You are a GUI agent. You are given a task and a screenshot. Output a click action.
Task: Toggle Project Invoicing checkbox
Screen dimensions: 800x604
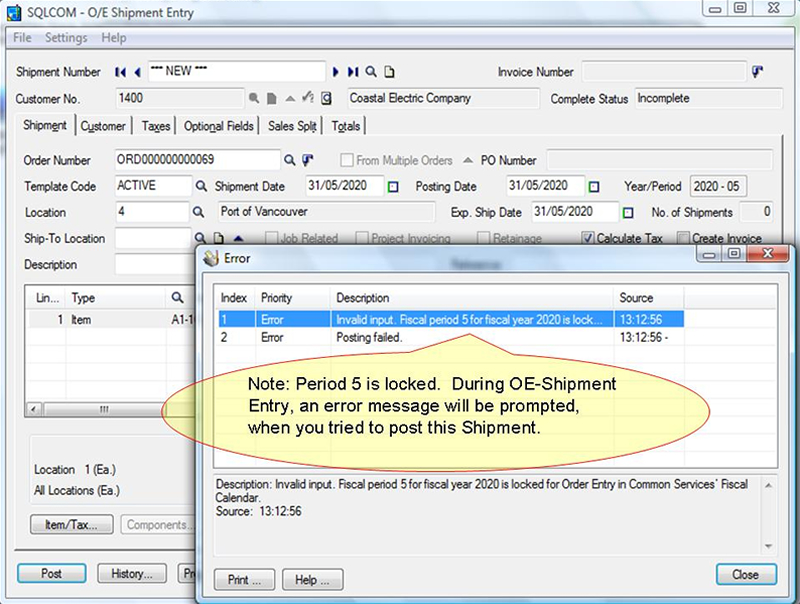[362, 238]
